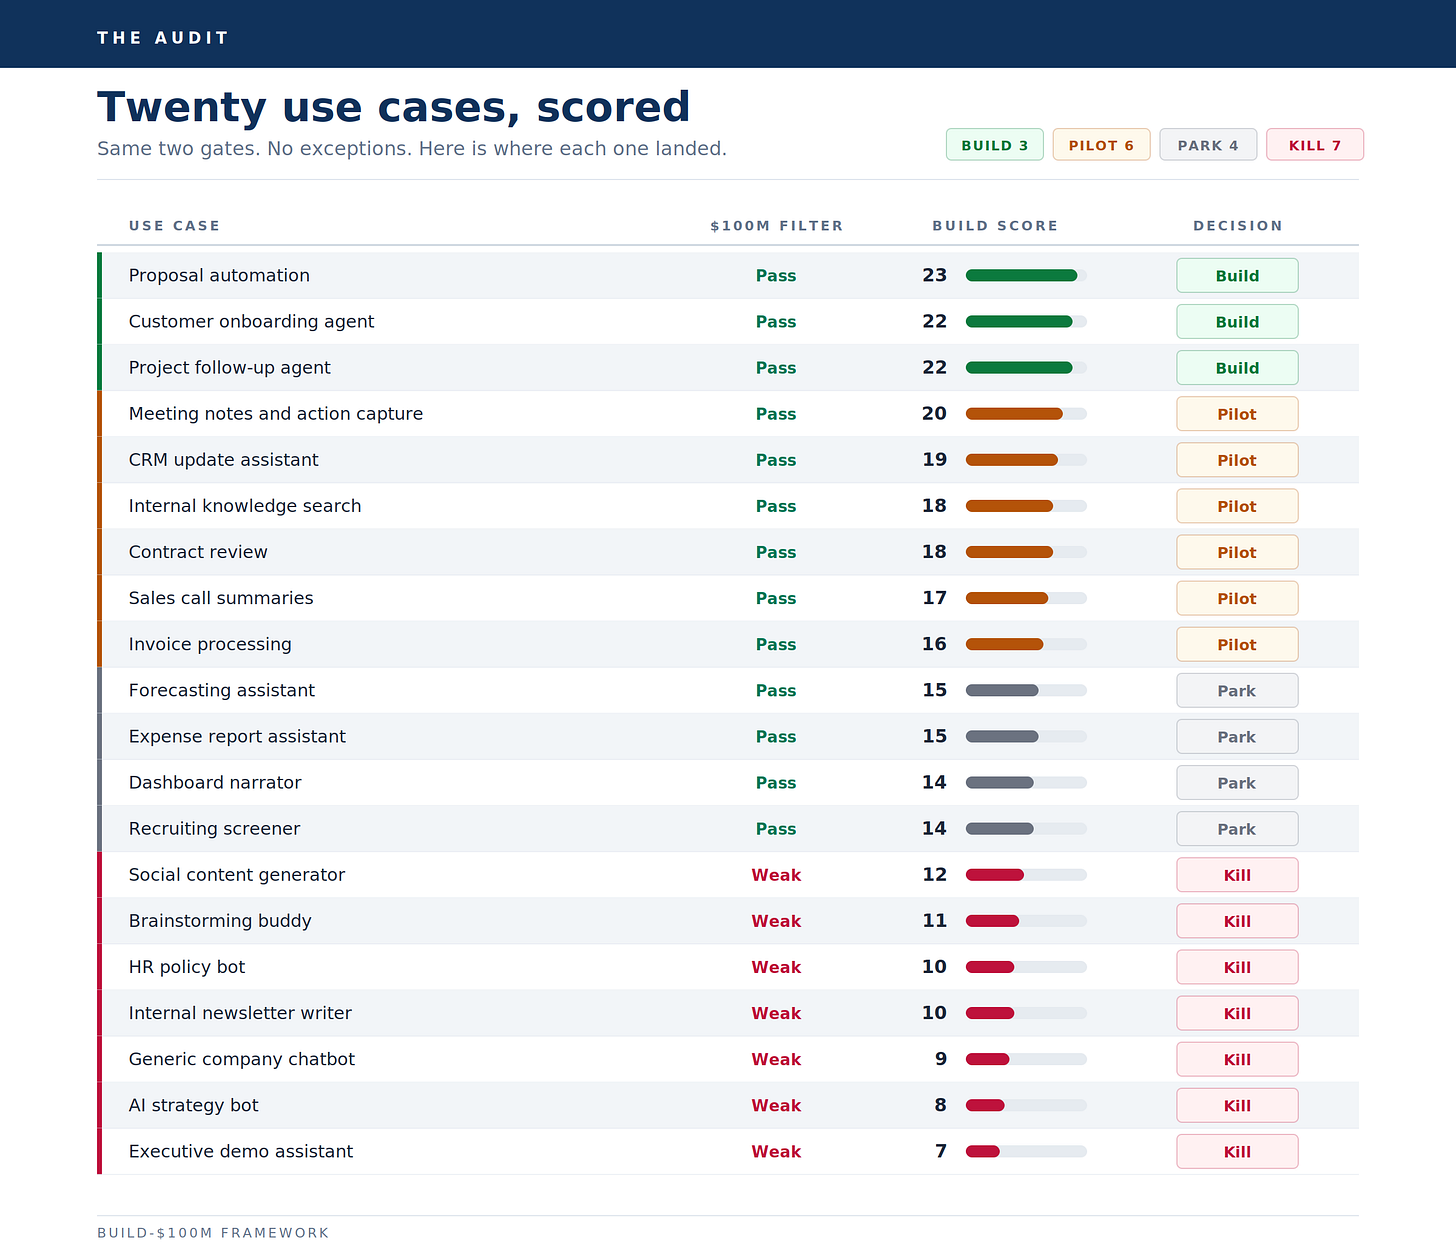
Task: Click the 'Brainstorming buddy' use case name
Action: pos(220,921)
